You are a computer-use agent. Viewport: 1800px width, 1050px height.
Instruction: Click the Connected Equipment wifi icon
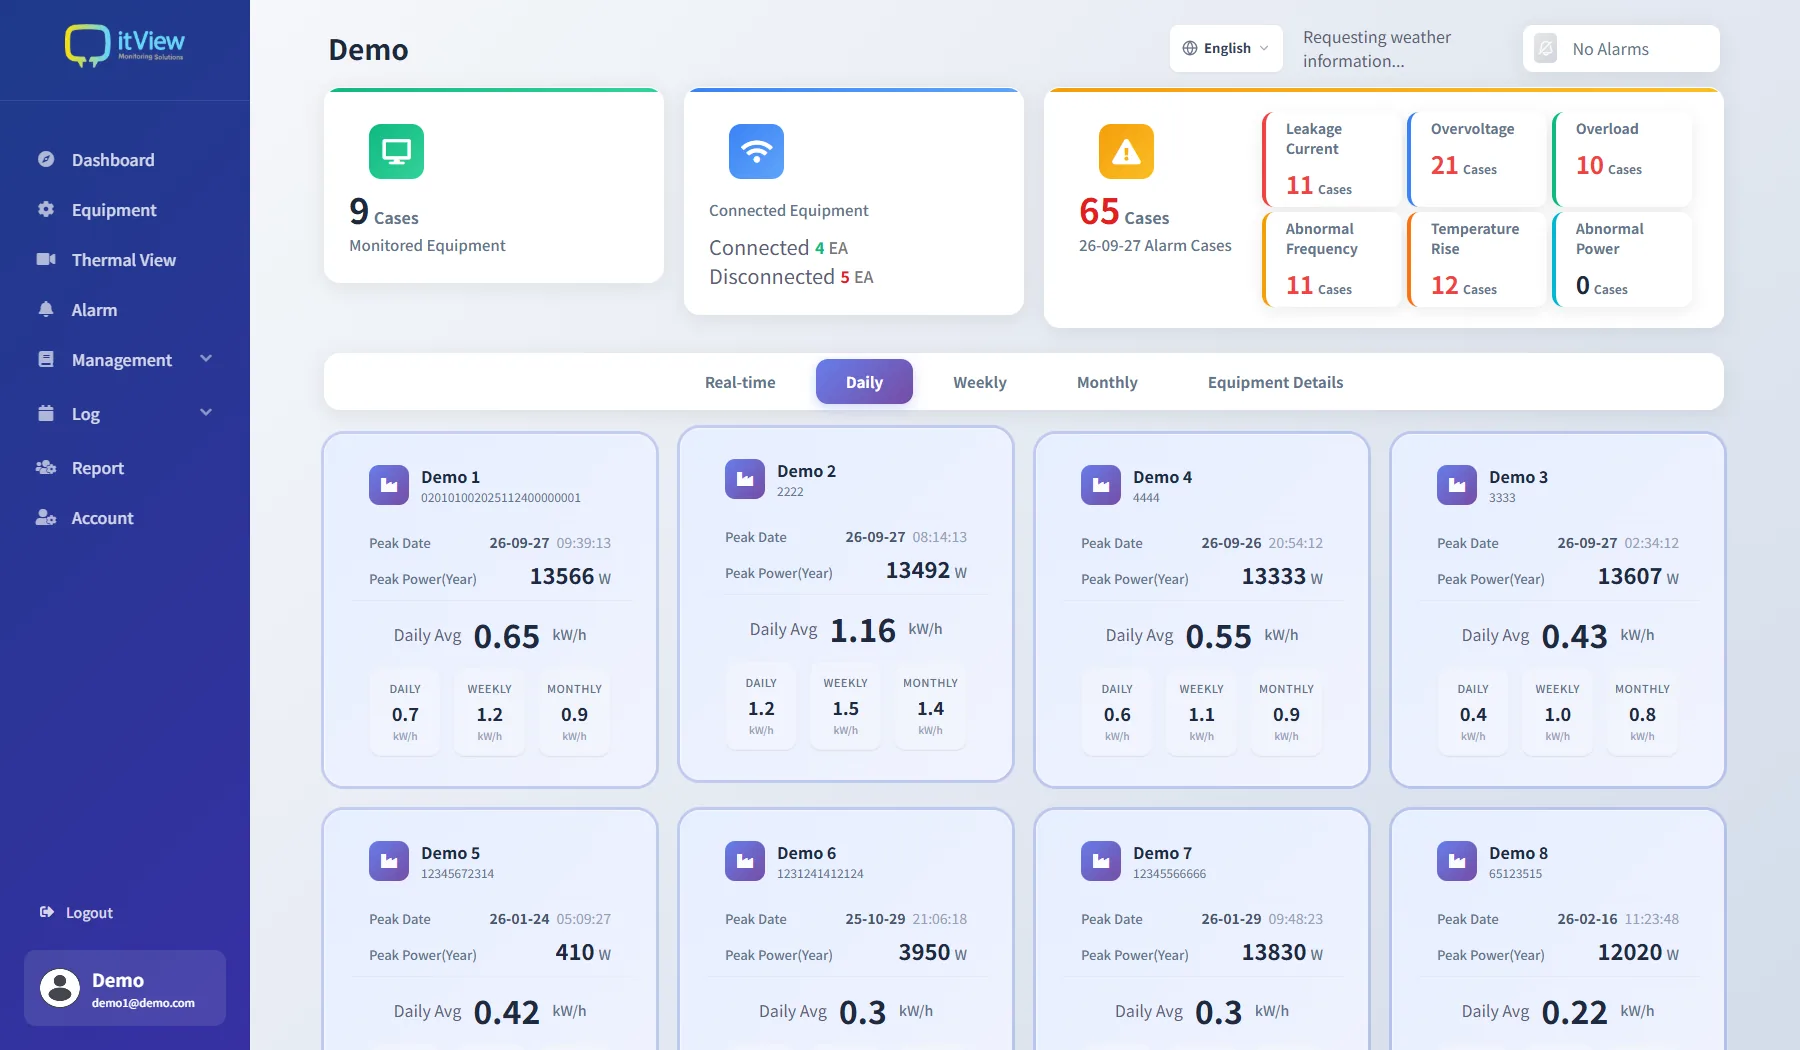click(756, 151)
